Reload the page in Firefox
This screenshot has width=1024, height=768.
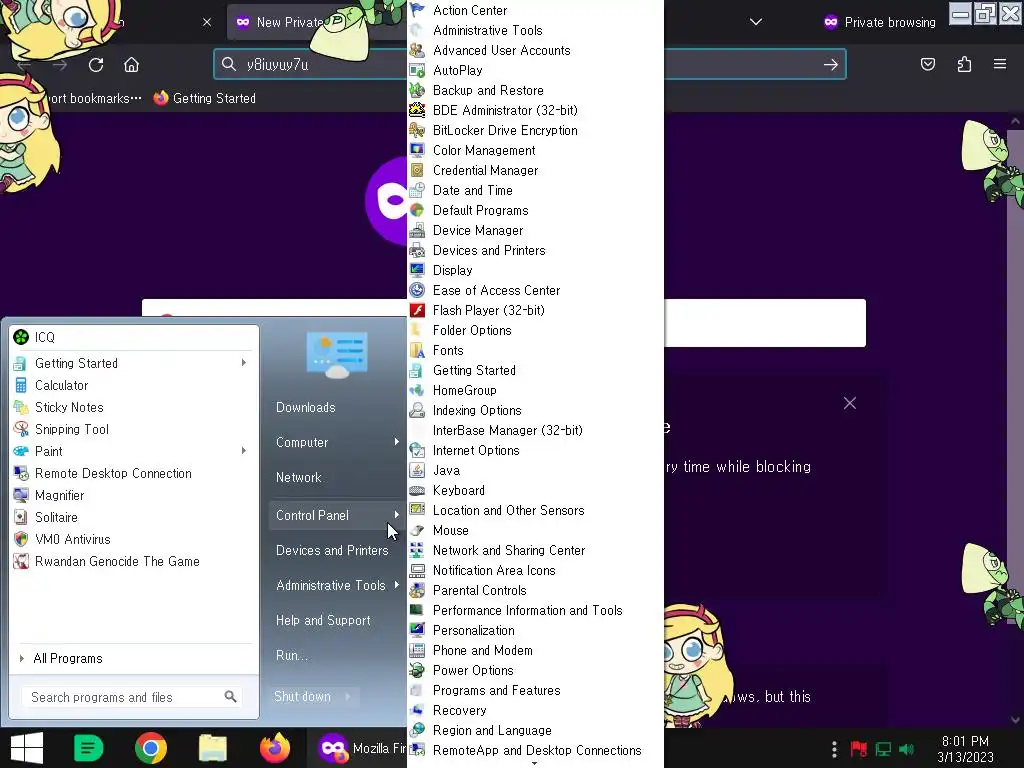96,65
